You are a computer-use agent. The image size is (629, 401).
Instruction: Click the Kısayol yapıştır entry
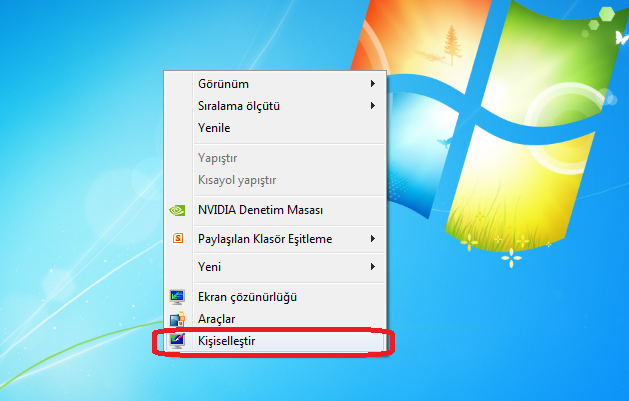(x=275, y=180)
